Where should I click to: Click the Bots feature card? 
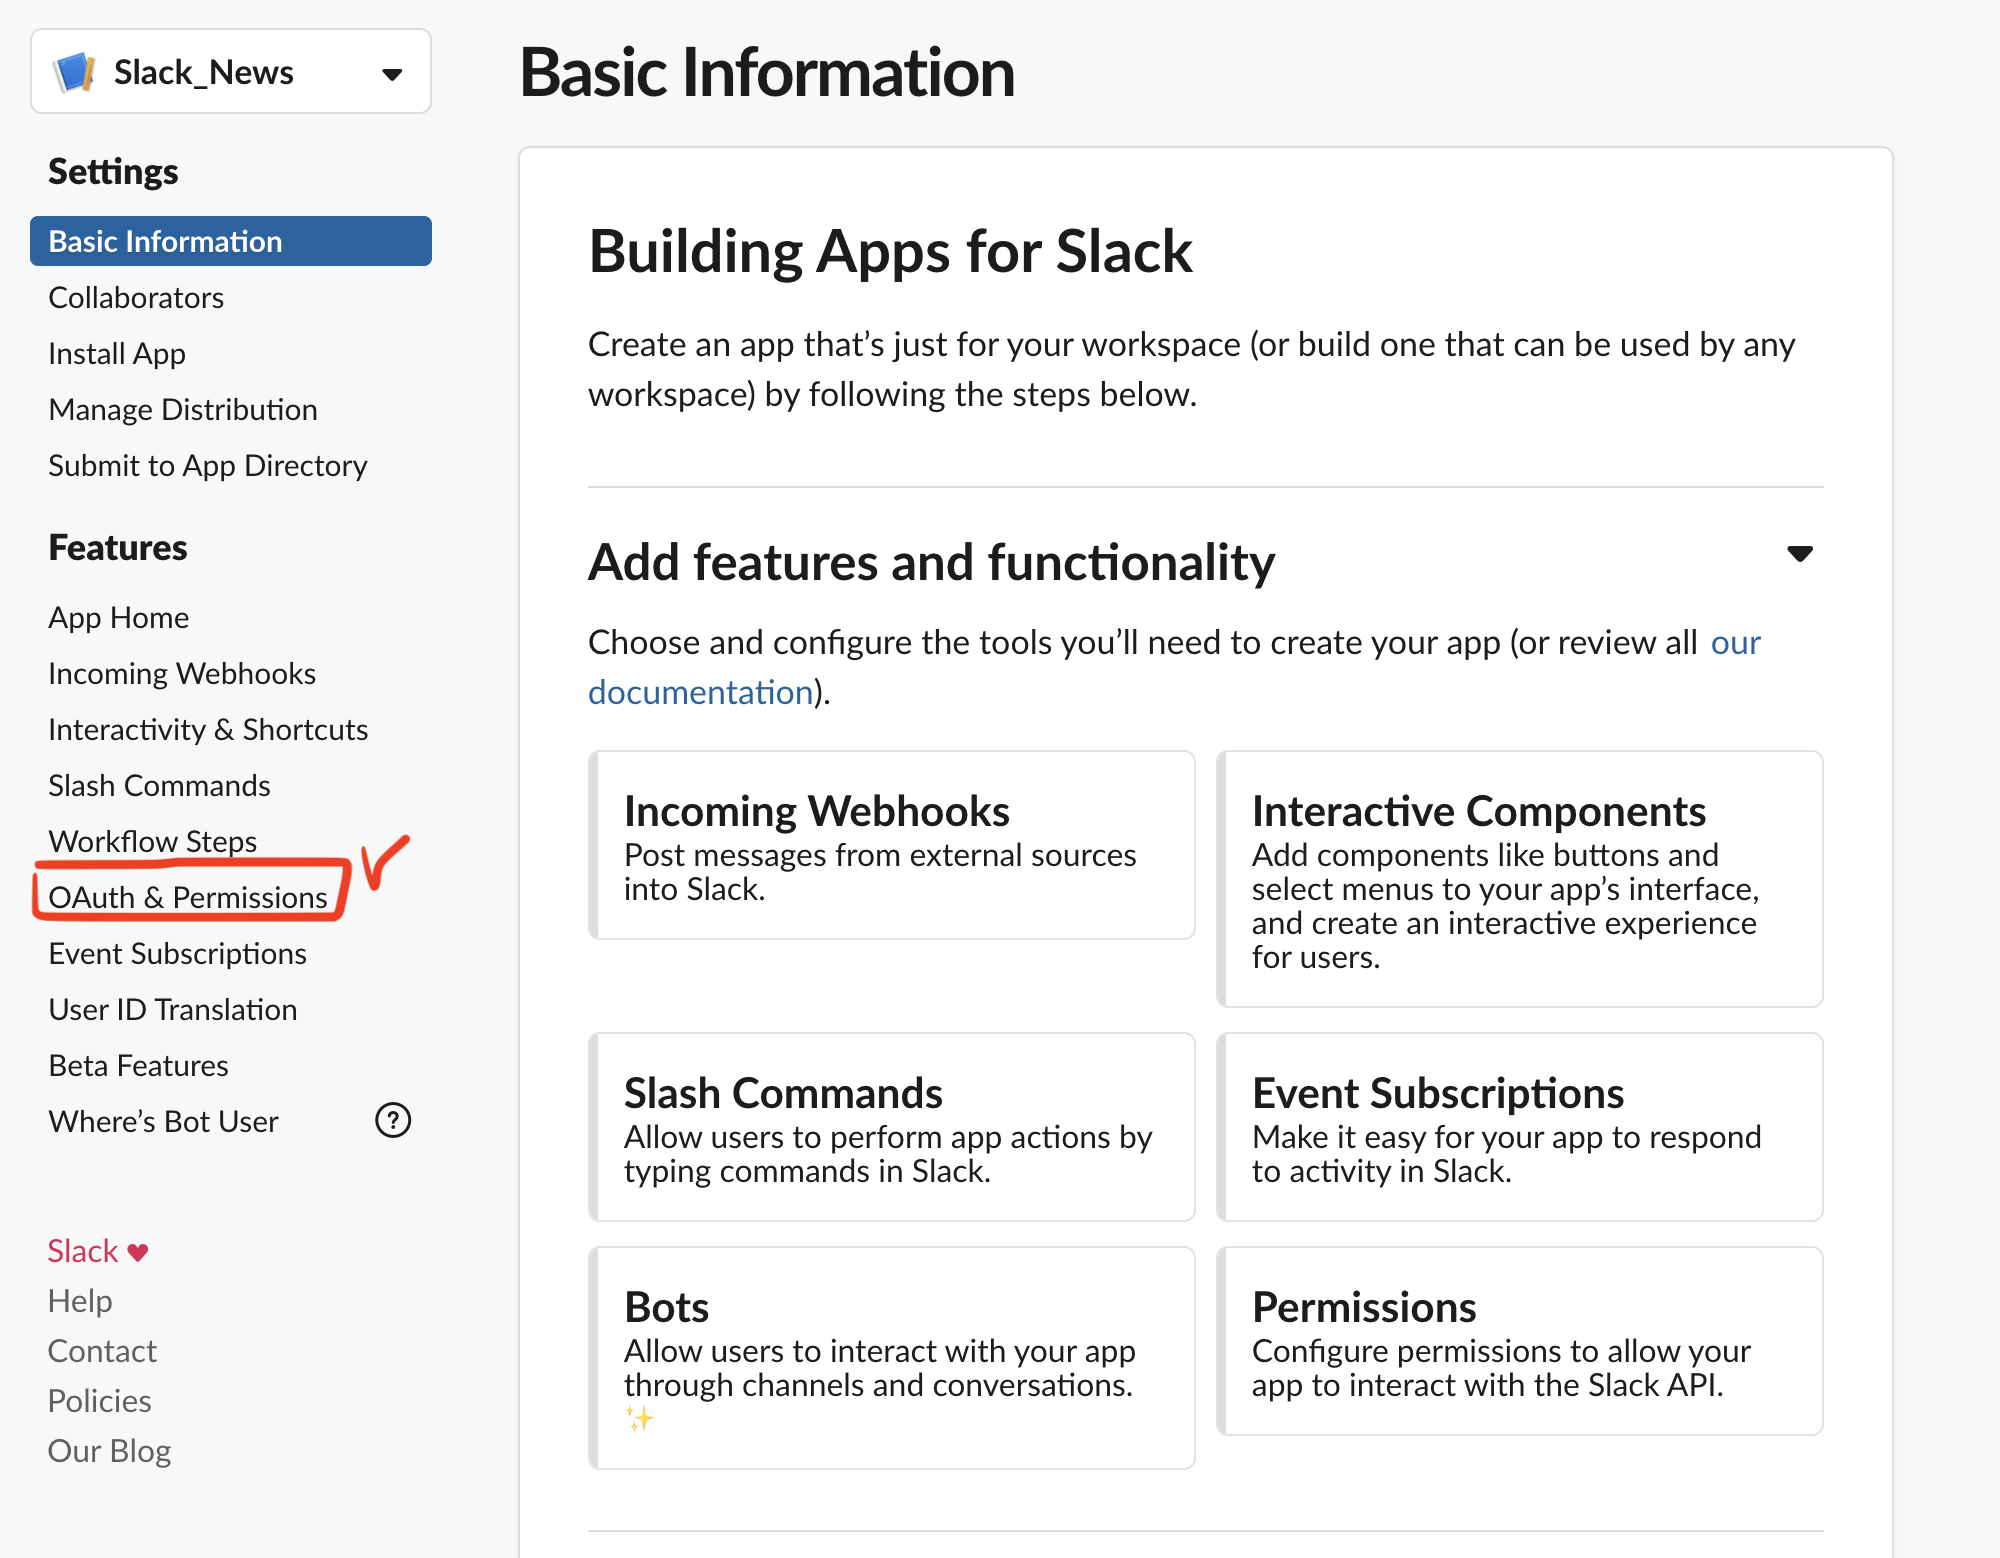pos(892,1356)
